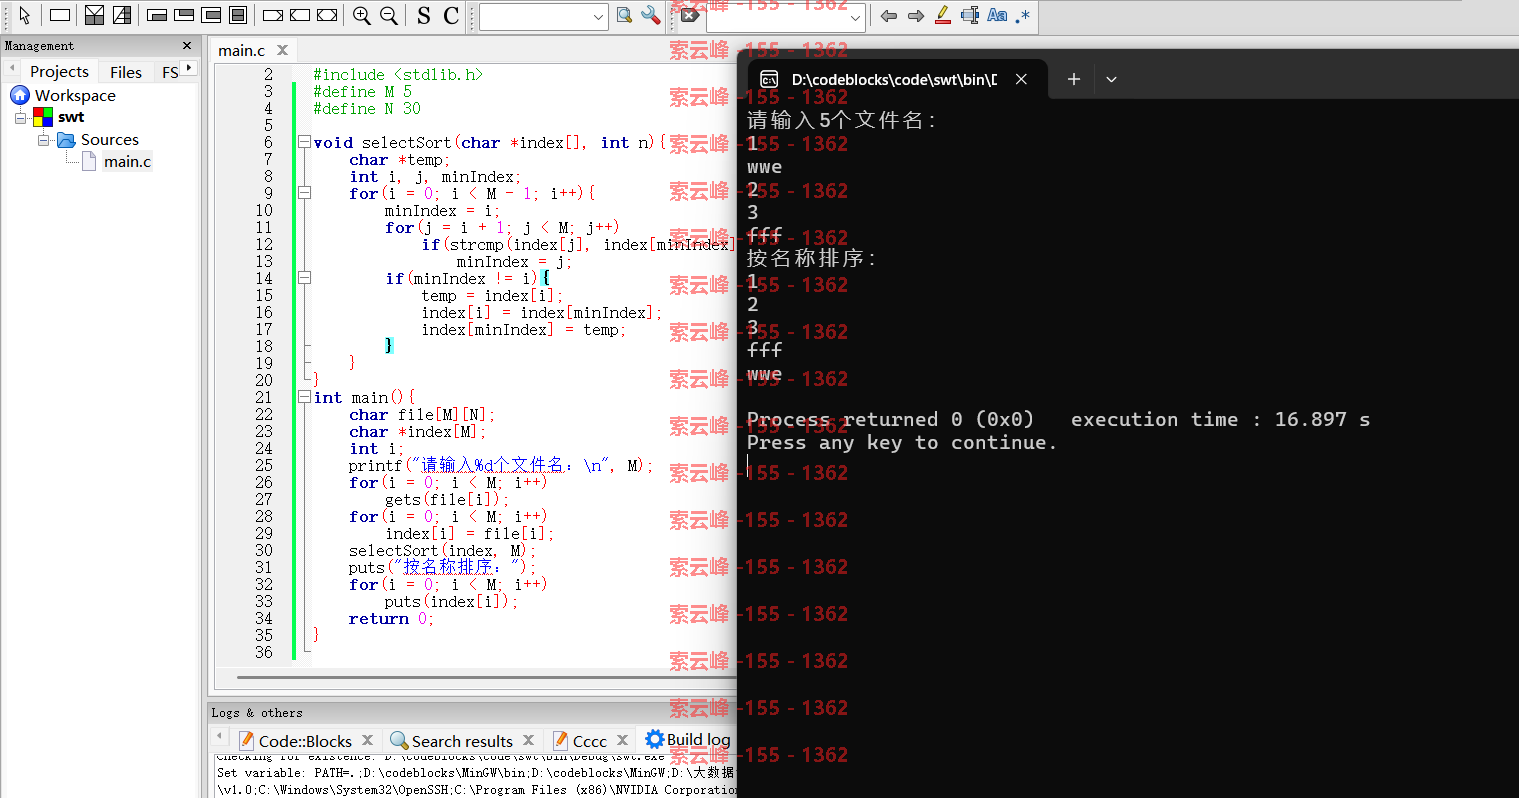Collapse the swt project node
1519x798 pixels.
click(20, 118)
